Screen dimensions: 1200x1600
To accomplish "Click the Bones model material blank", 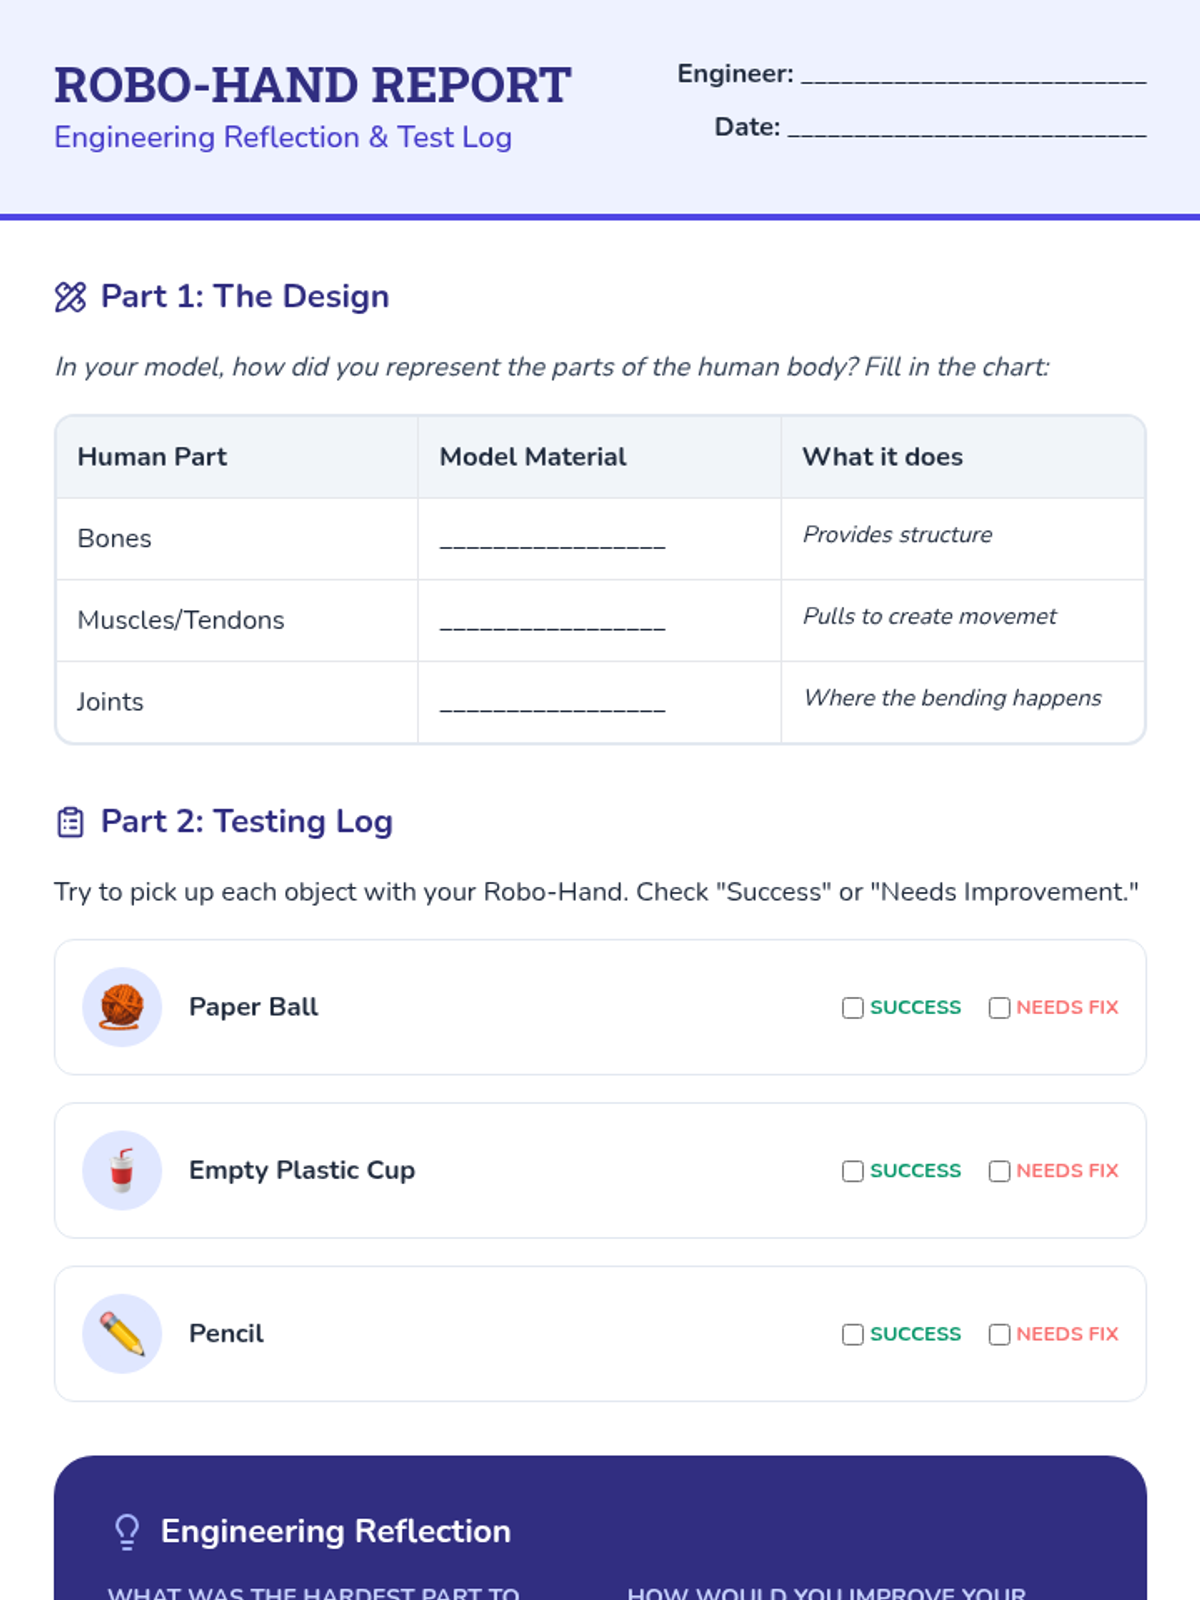I will coord(552,540).
